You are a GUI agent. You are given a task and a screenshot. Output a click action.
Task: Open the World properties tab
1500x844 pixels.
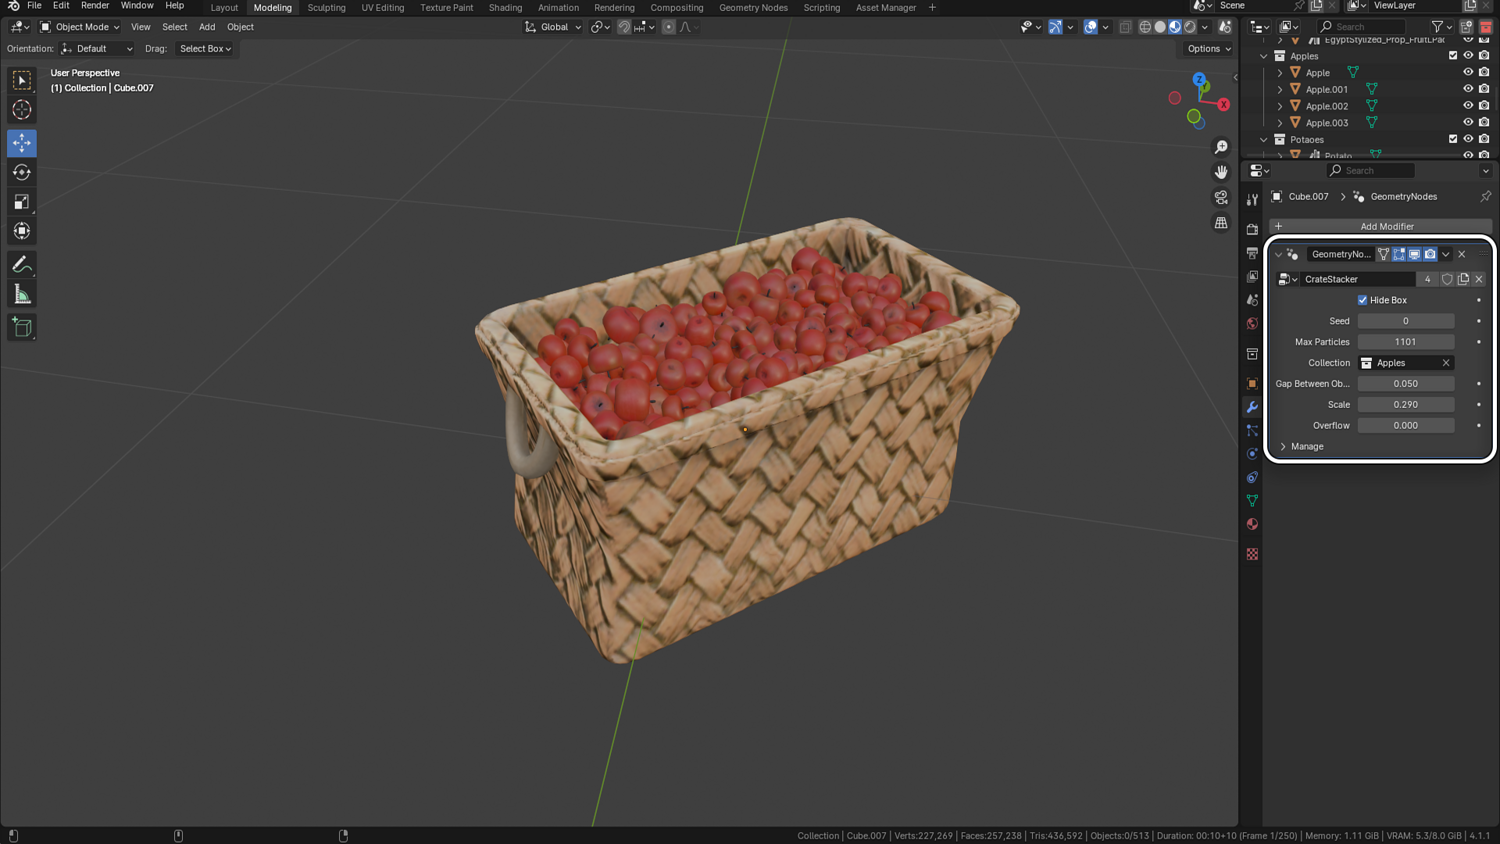click(1252, 324)
